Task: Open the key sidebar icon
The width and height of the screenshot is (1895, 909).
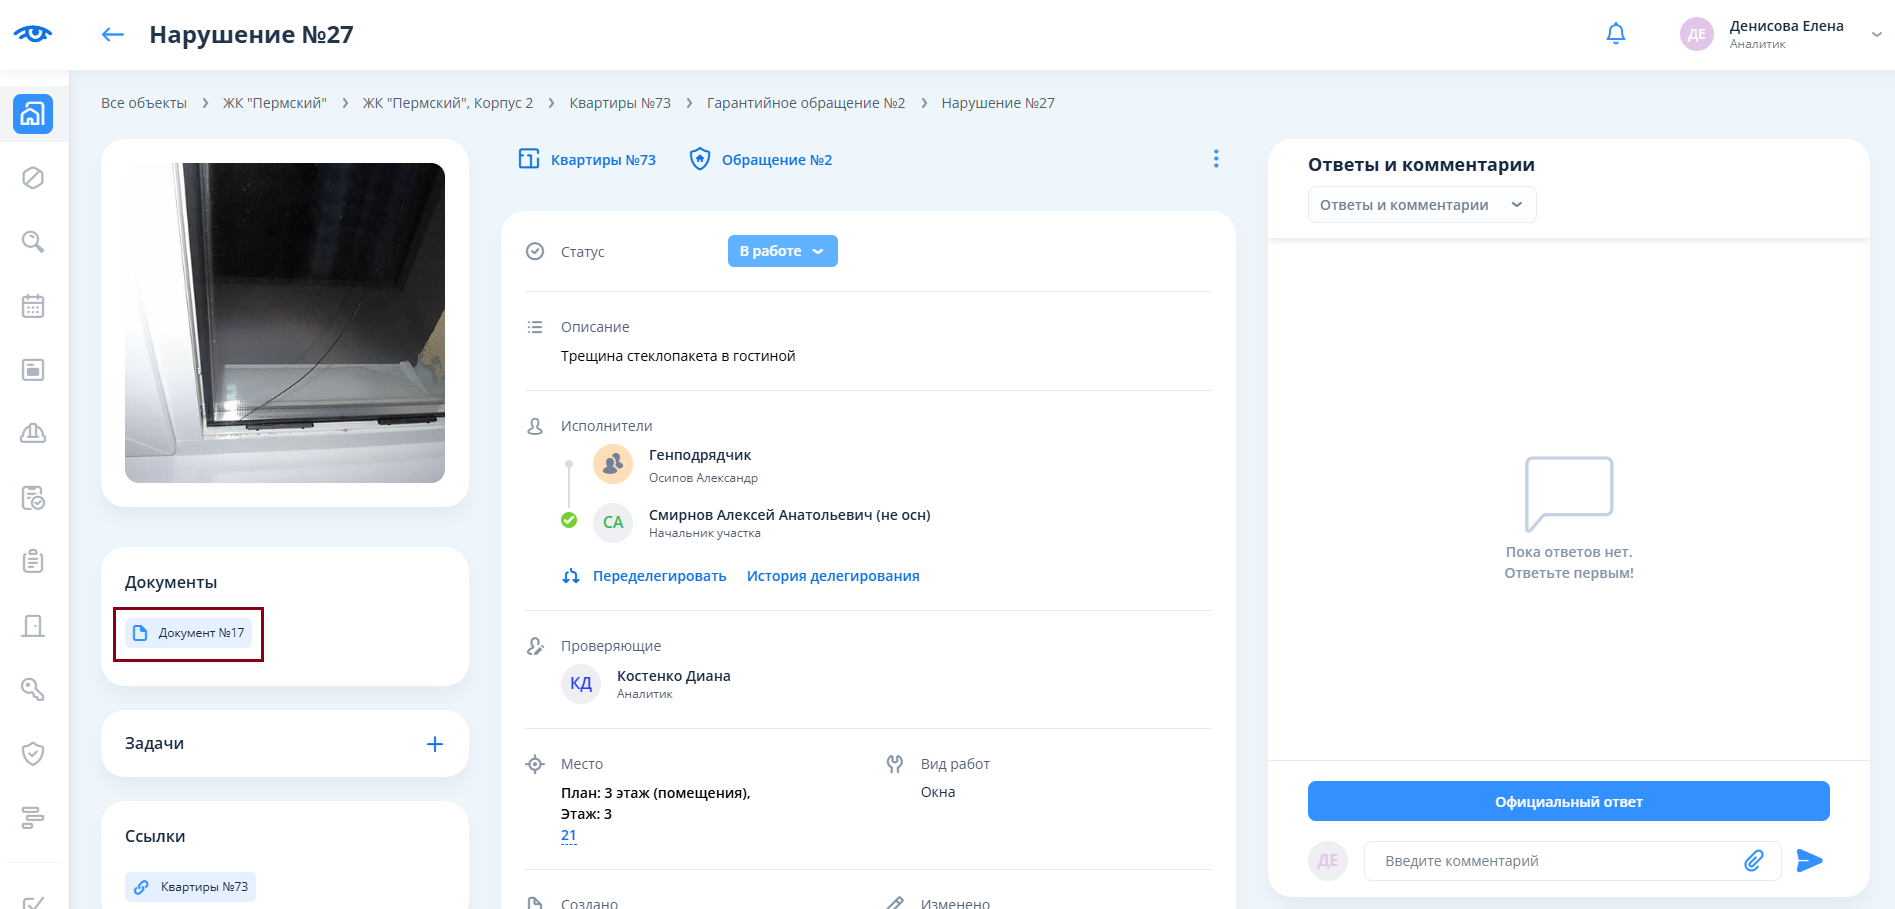Action: pyautogui.click(x=33, y=689)
